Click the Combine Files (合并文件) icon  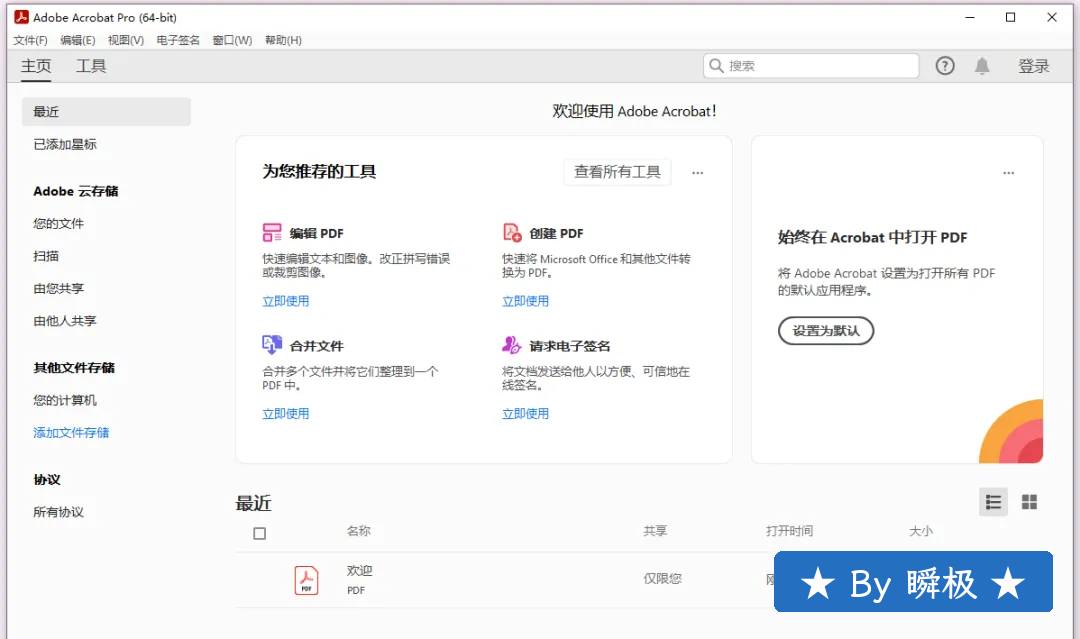[272, 345]
